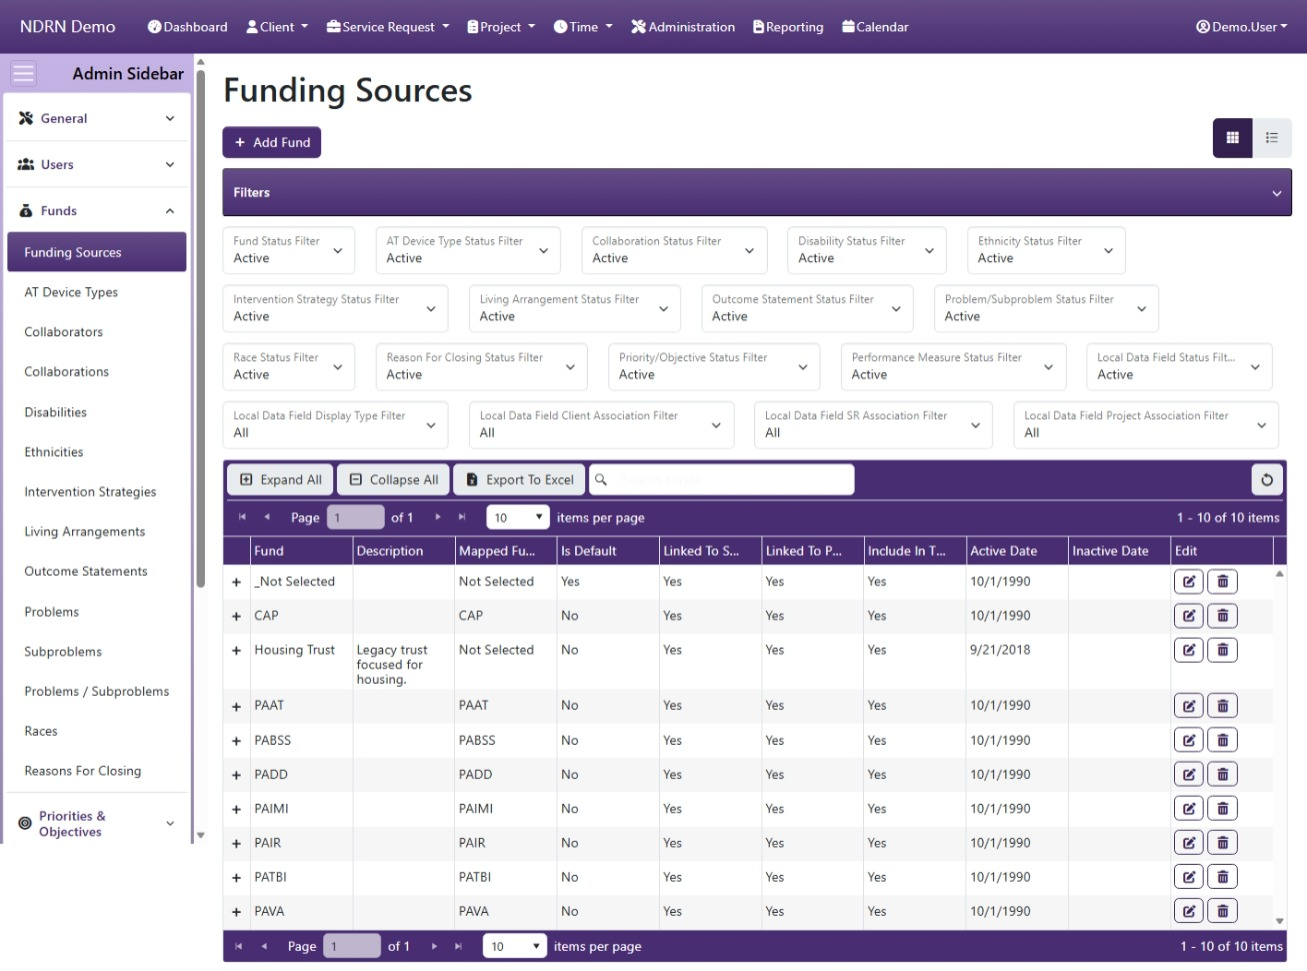Open the Calendar menu item
The image size is (1307, 971).
coord(875,27)
